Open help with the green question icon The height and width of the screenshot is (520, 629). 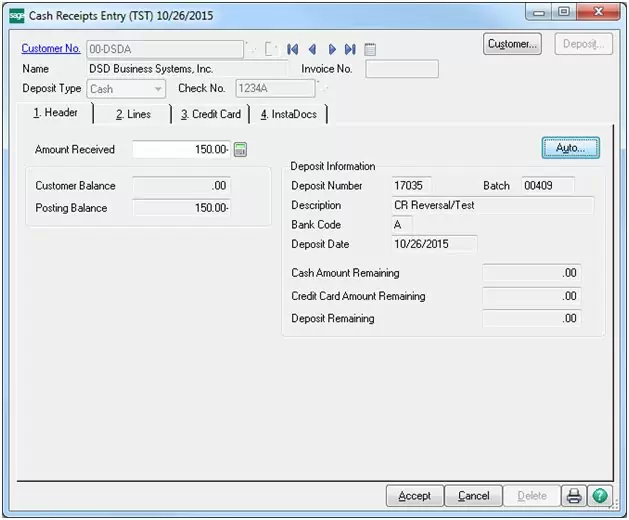(600, 496)
